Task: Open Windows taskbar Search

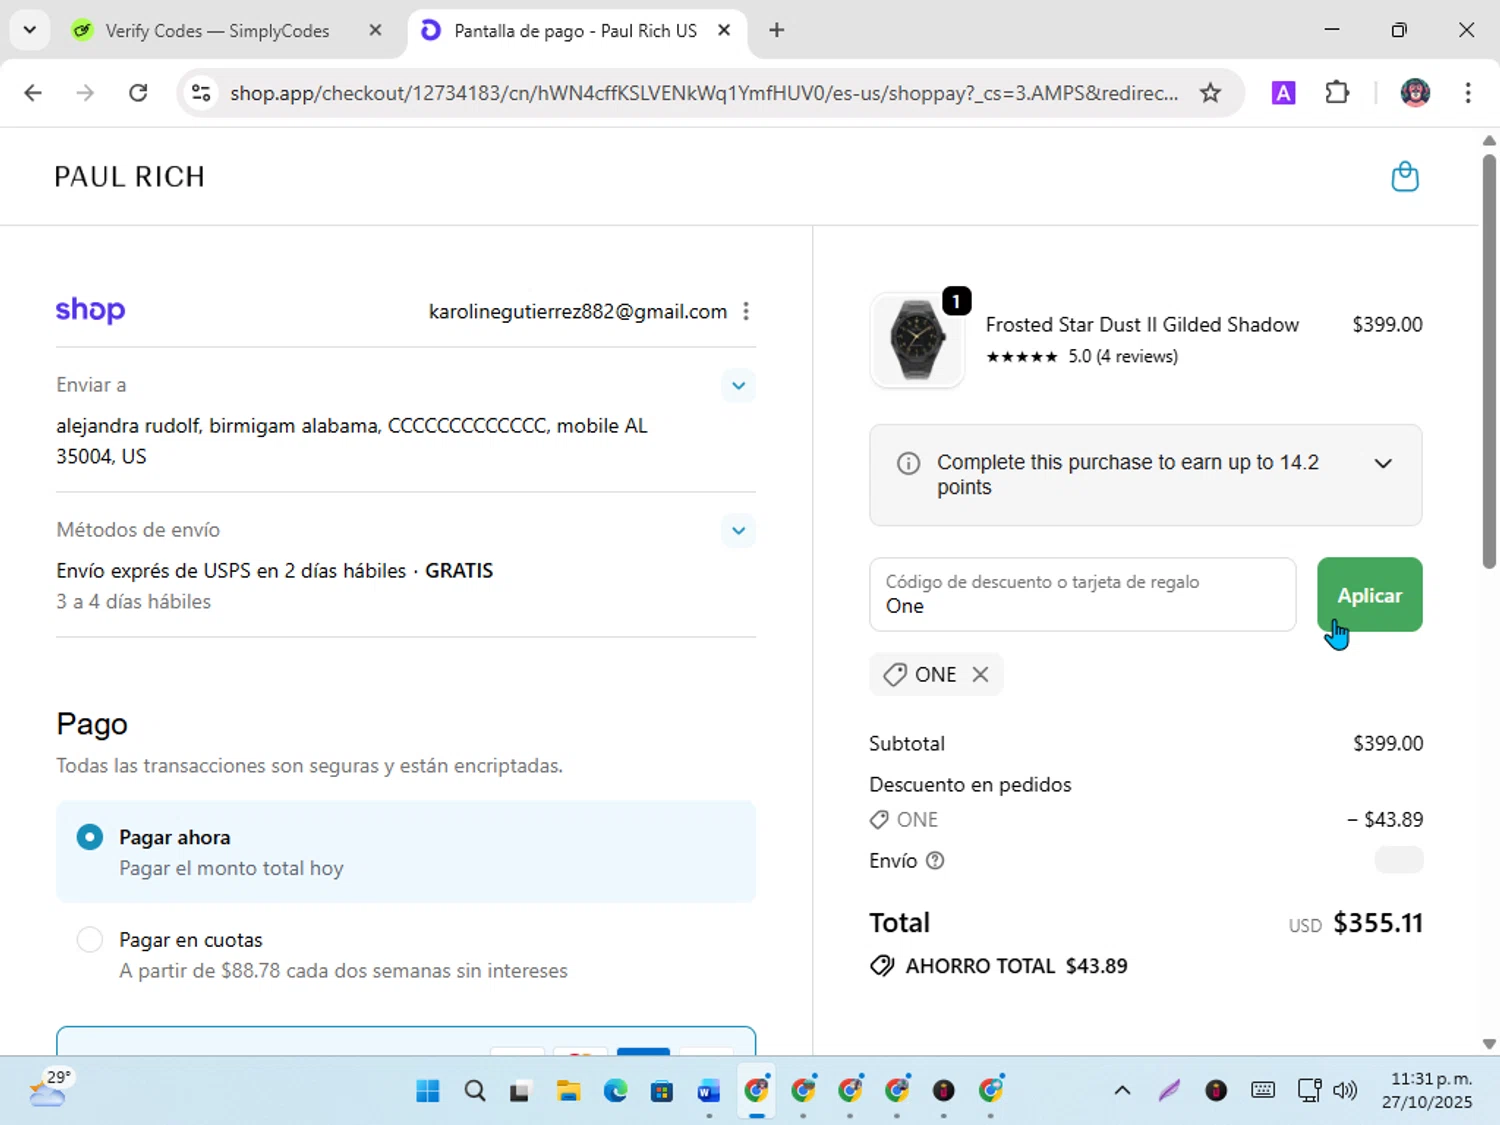Action: (x=475, y=1091)
